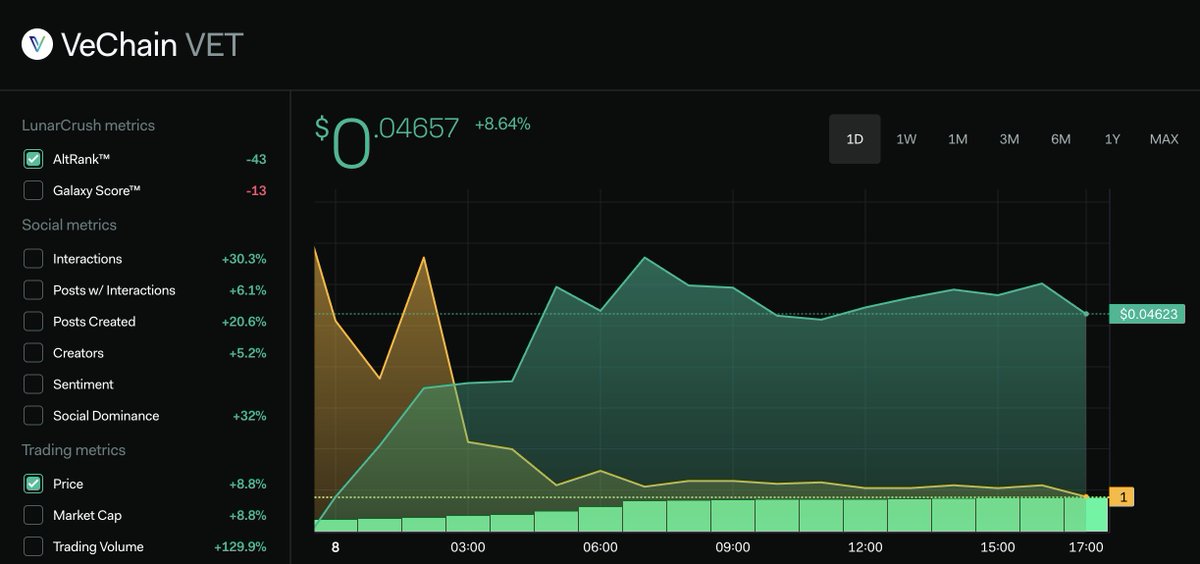
Task: Show the 1Y time range
Action: (x=1112, y=139)
